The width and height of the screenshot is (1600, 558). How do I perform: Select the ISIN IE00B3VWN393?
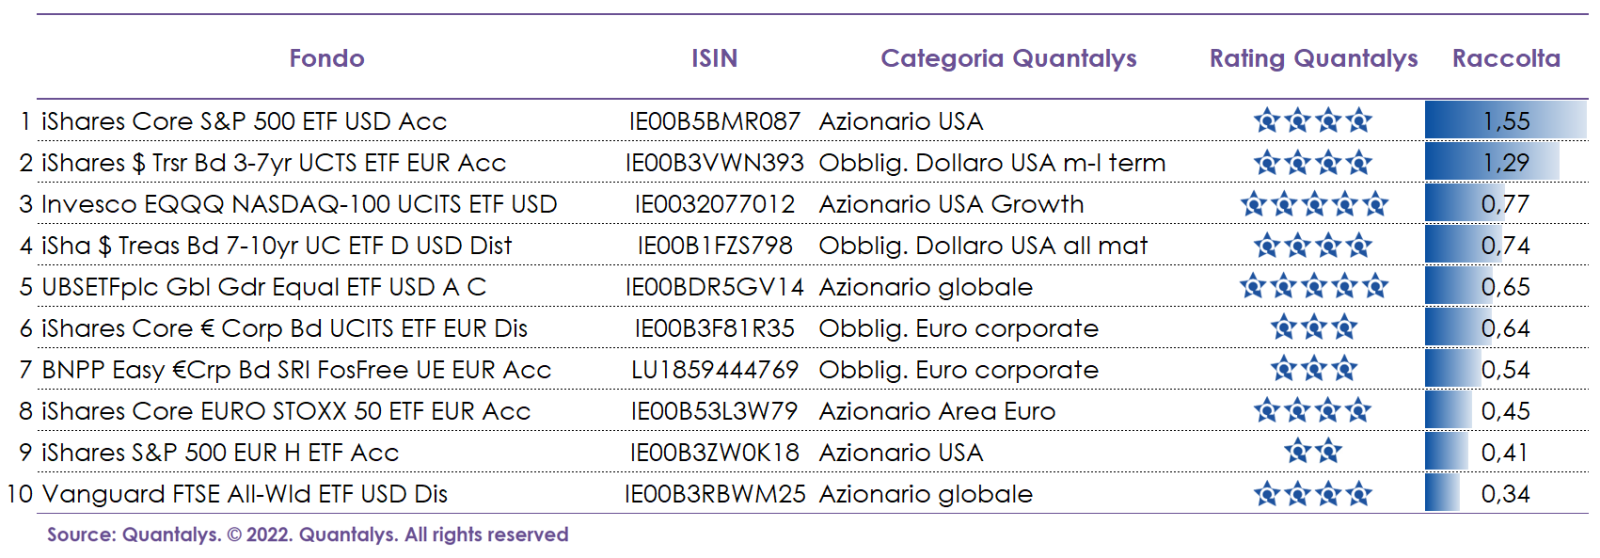pos(714,162)
